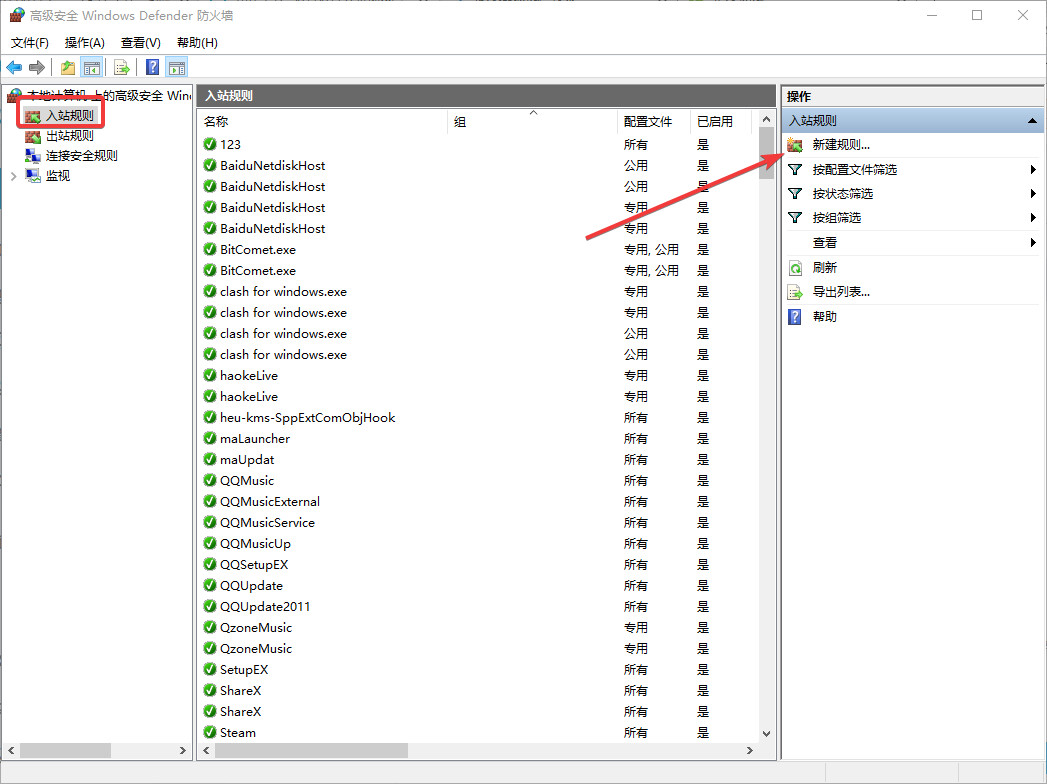Open the 文件(F) menu
This screenshot has width=1047, height=784.
29,43
